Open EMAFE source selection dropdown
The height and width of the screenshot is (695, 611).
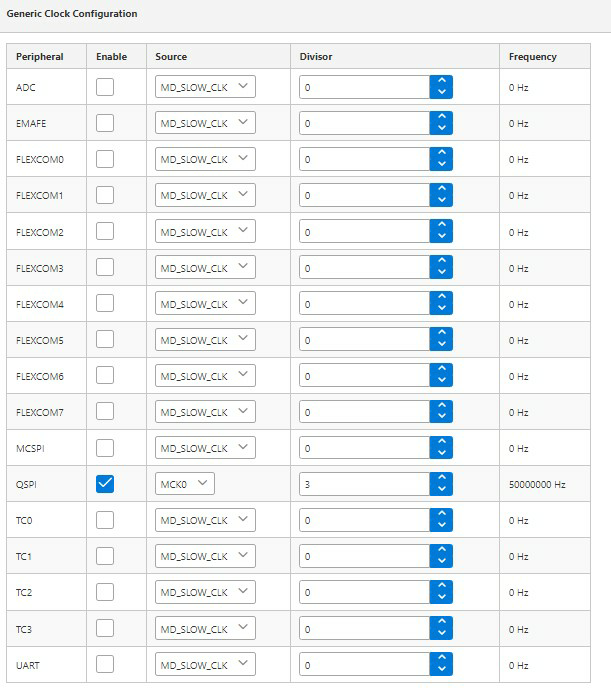click(205, 123)
